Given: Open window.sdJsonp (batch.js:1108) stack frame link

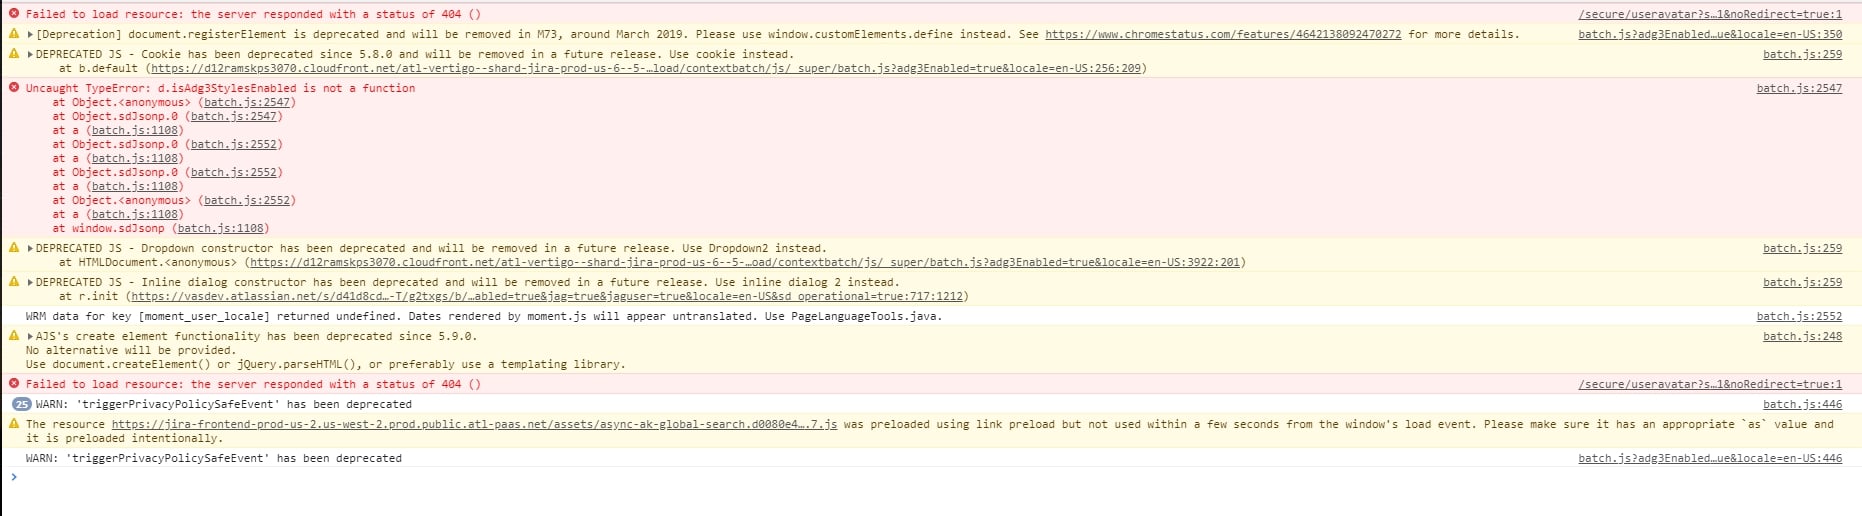Looking at the screenshot, I should pos(221,228).
